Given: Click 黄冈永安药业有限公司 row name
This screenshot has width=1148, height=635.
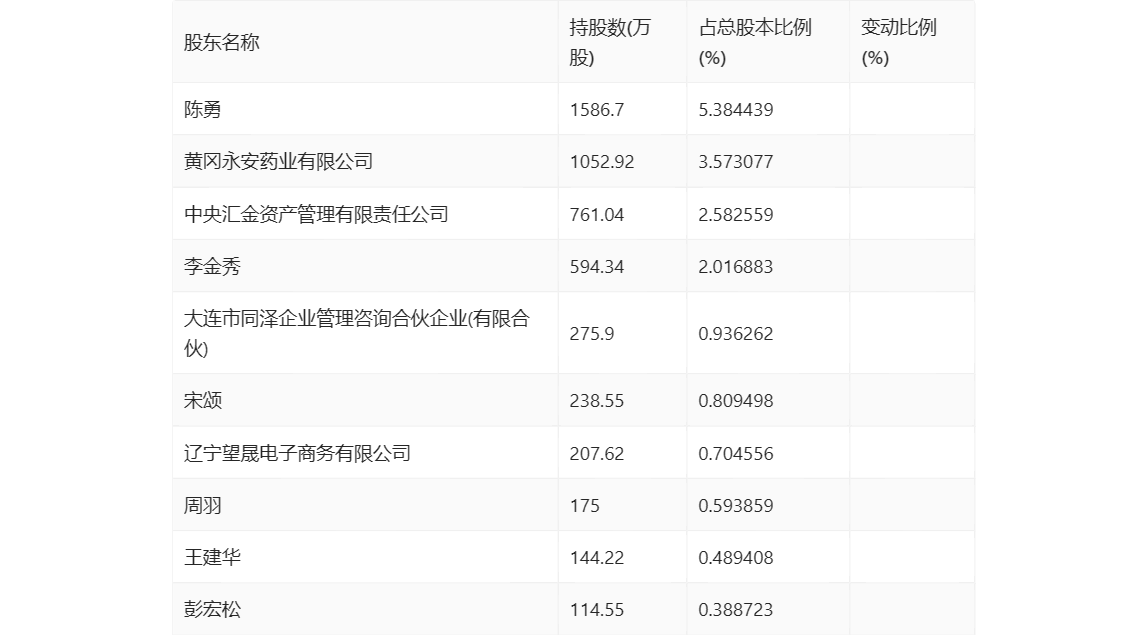Looking at the screenshot, I should click(278, 161).
